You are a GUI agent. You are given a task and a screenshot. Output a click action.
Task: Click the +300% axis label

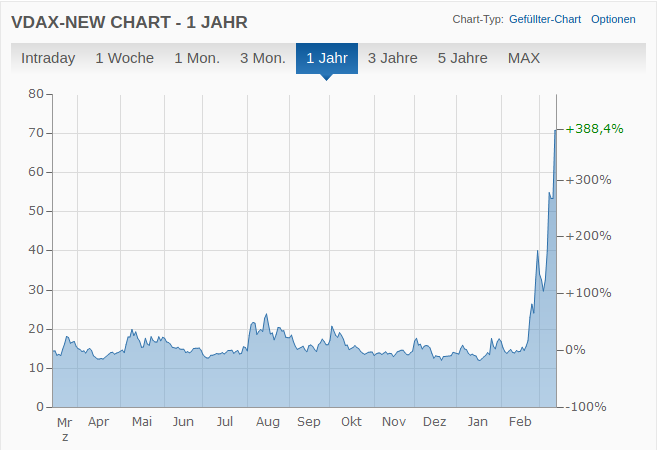point(588,180)
